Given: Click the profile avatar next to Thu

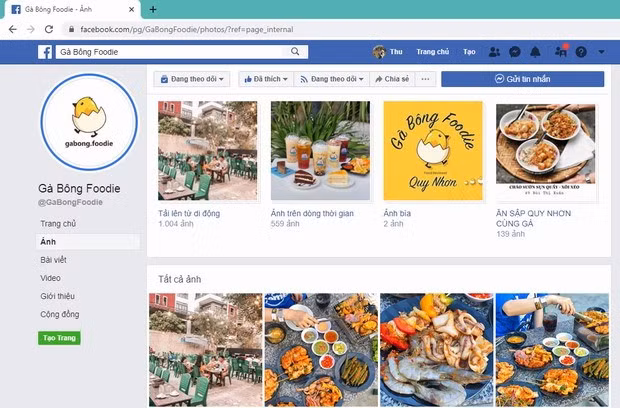Looking at the screenshot, I should (379, 52).
